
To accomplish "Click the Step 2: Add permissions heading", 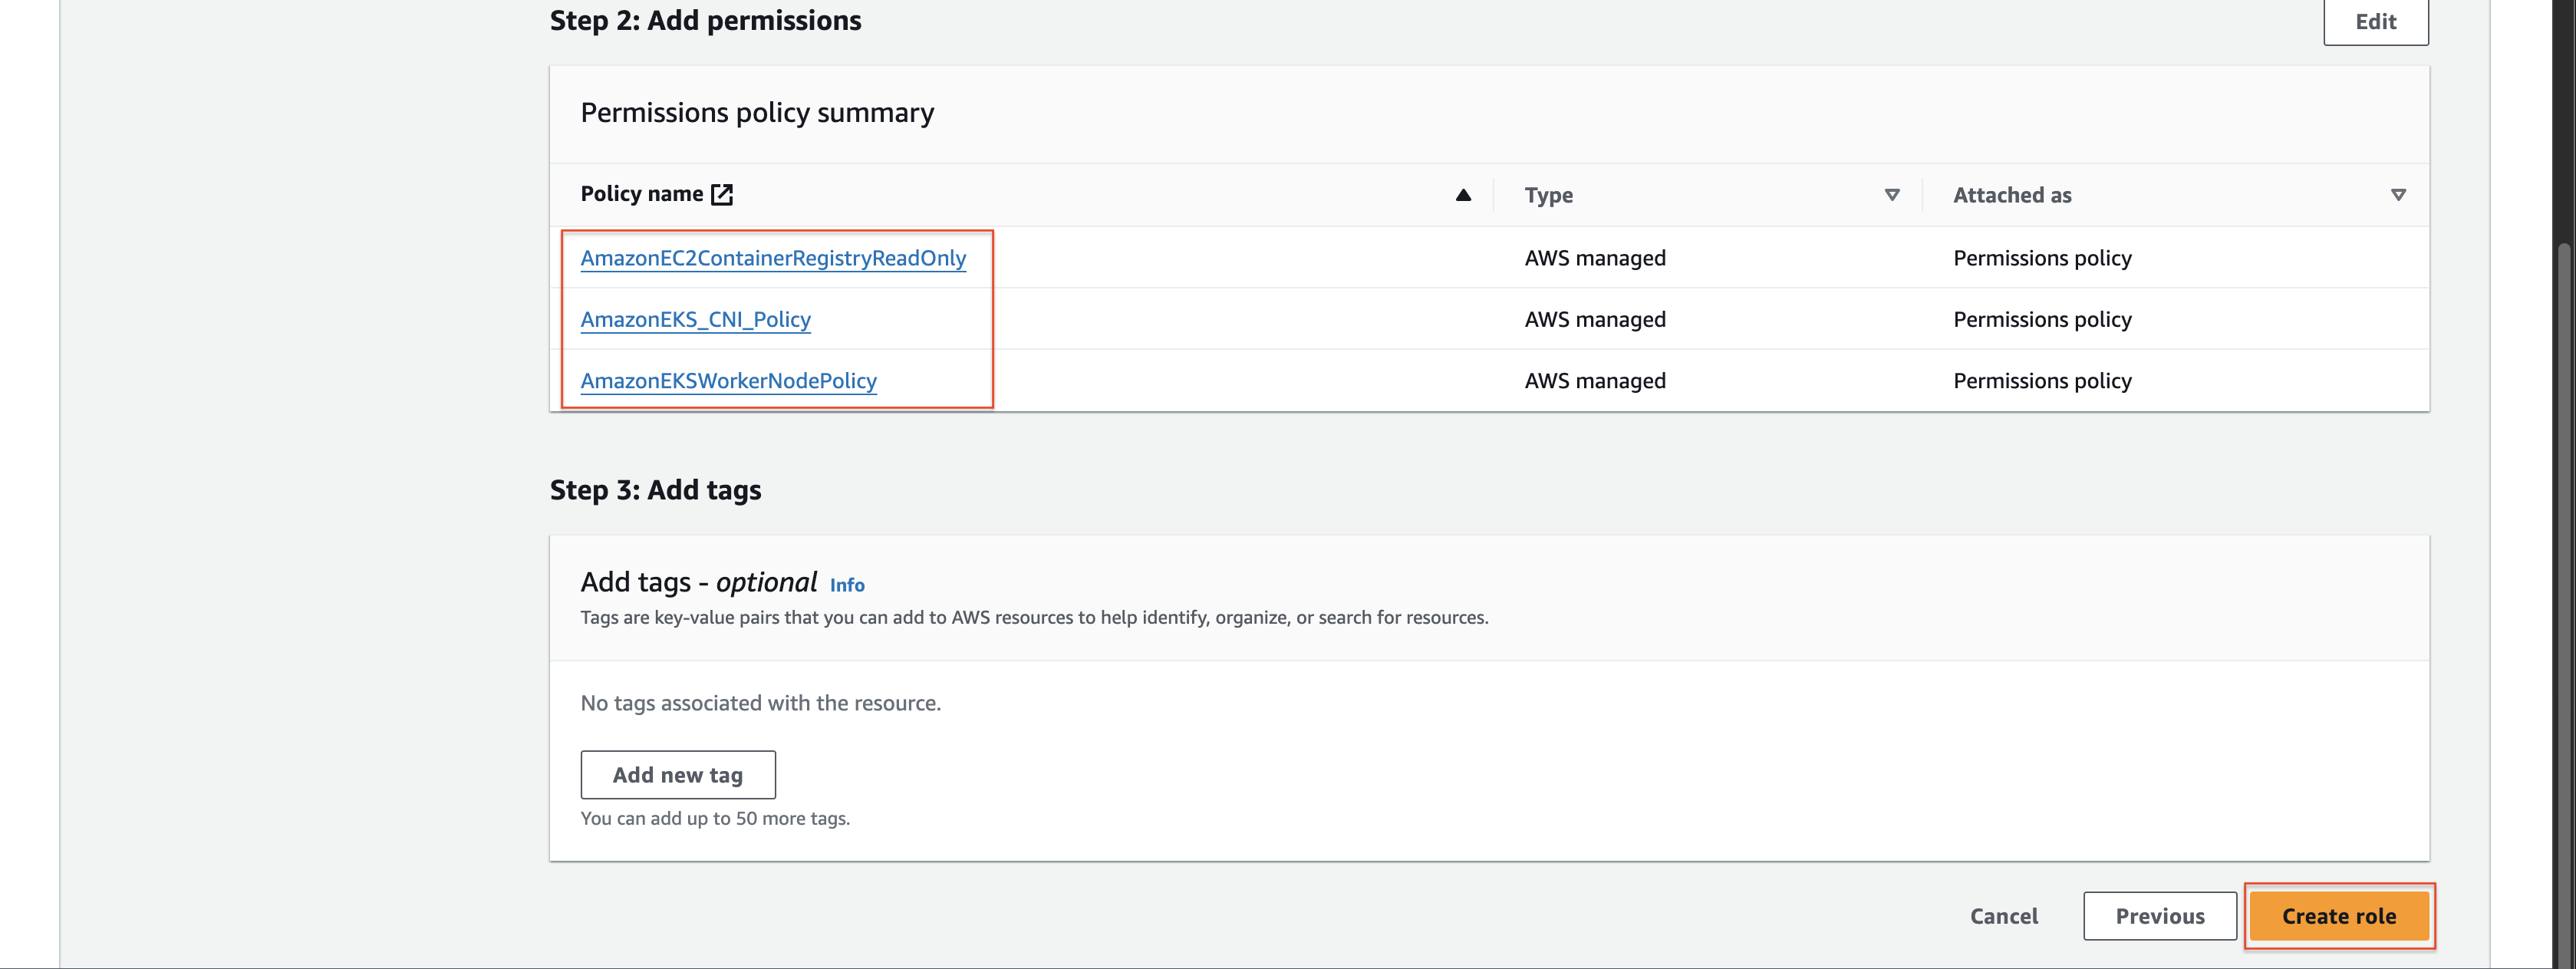I will pos(705,20).
